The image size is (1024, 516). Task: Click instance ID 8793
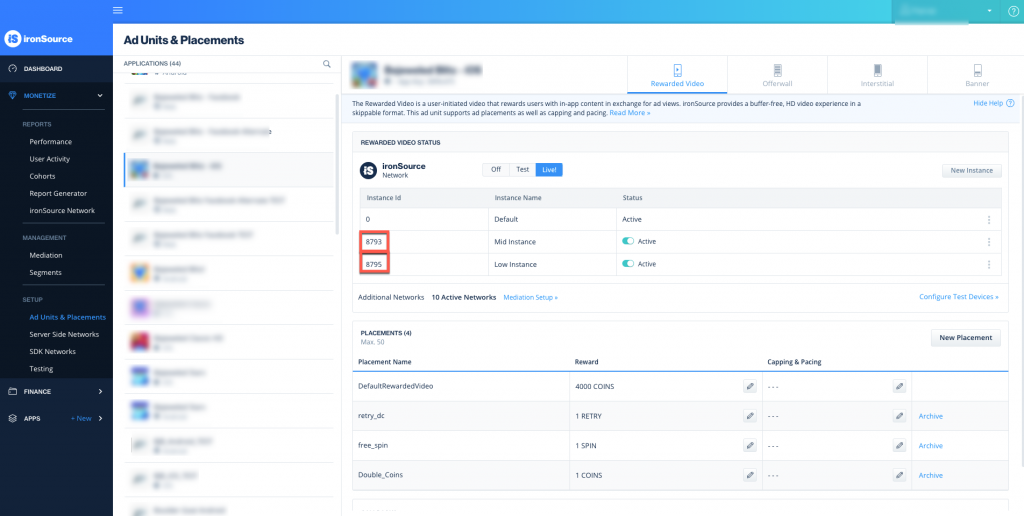click(374, 242)
